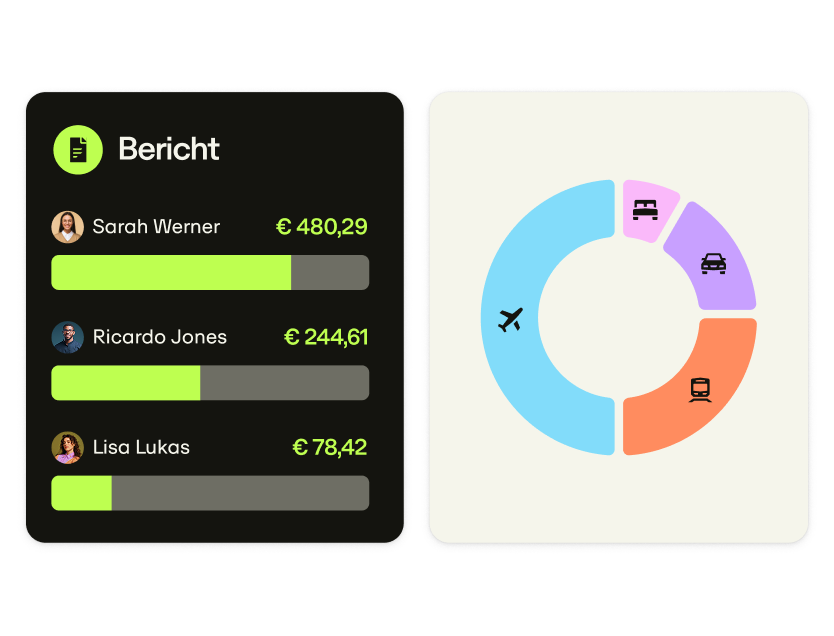The image size is (834, 636).
Task: Select the Sarah Werner name label
Action: pyautogui.click(x=156, y=227)
